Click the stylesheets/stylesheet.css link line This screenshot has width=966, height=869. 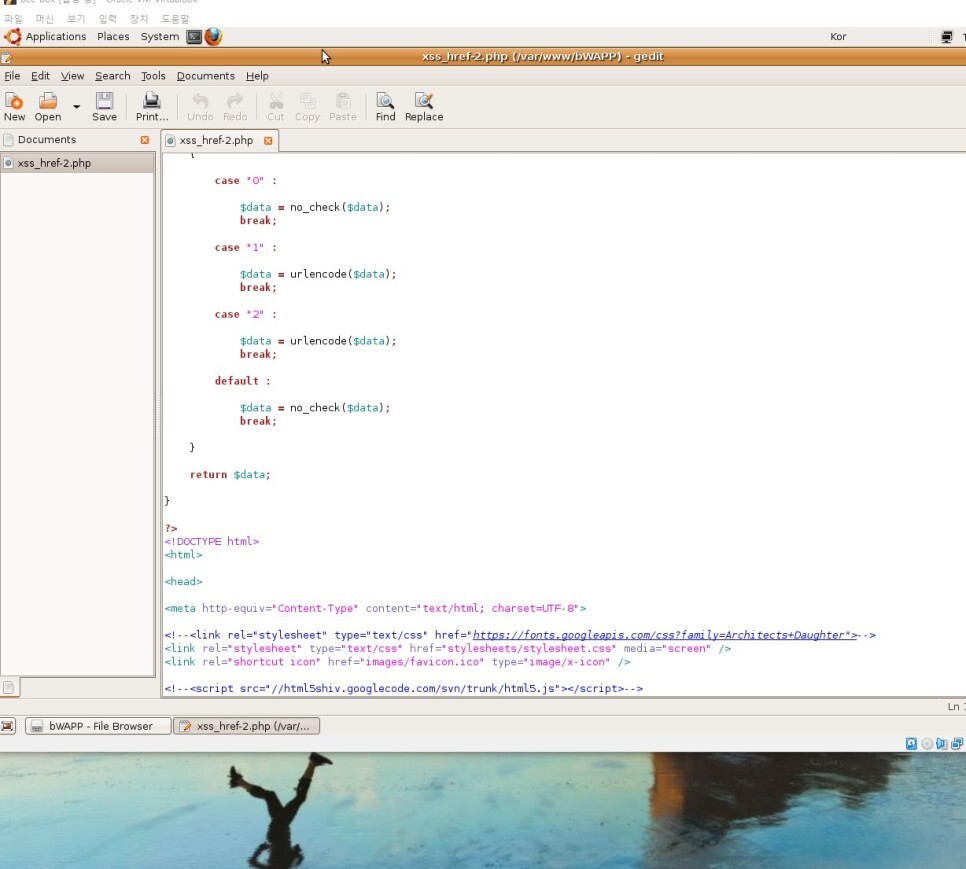(447, 648)
